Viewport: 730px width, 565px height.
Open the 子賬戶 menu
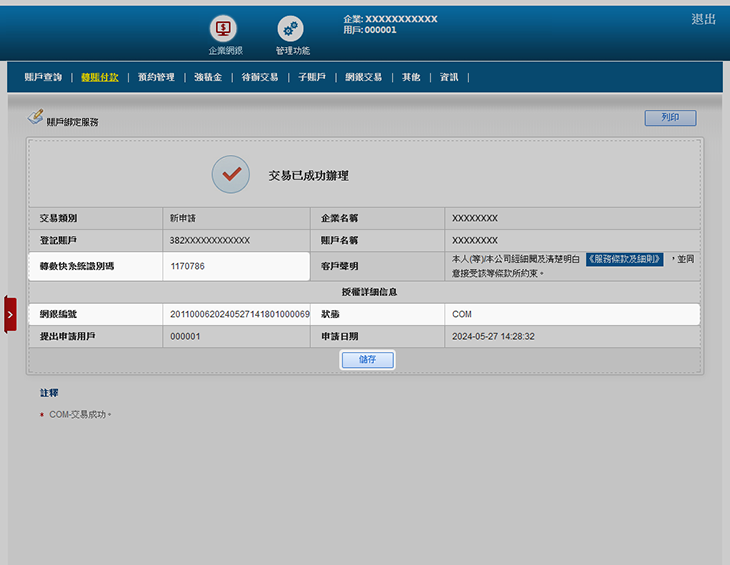pos(311,77)
